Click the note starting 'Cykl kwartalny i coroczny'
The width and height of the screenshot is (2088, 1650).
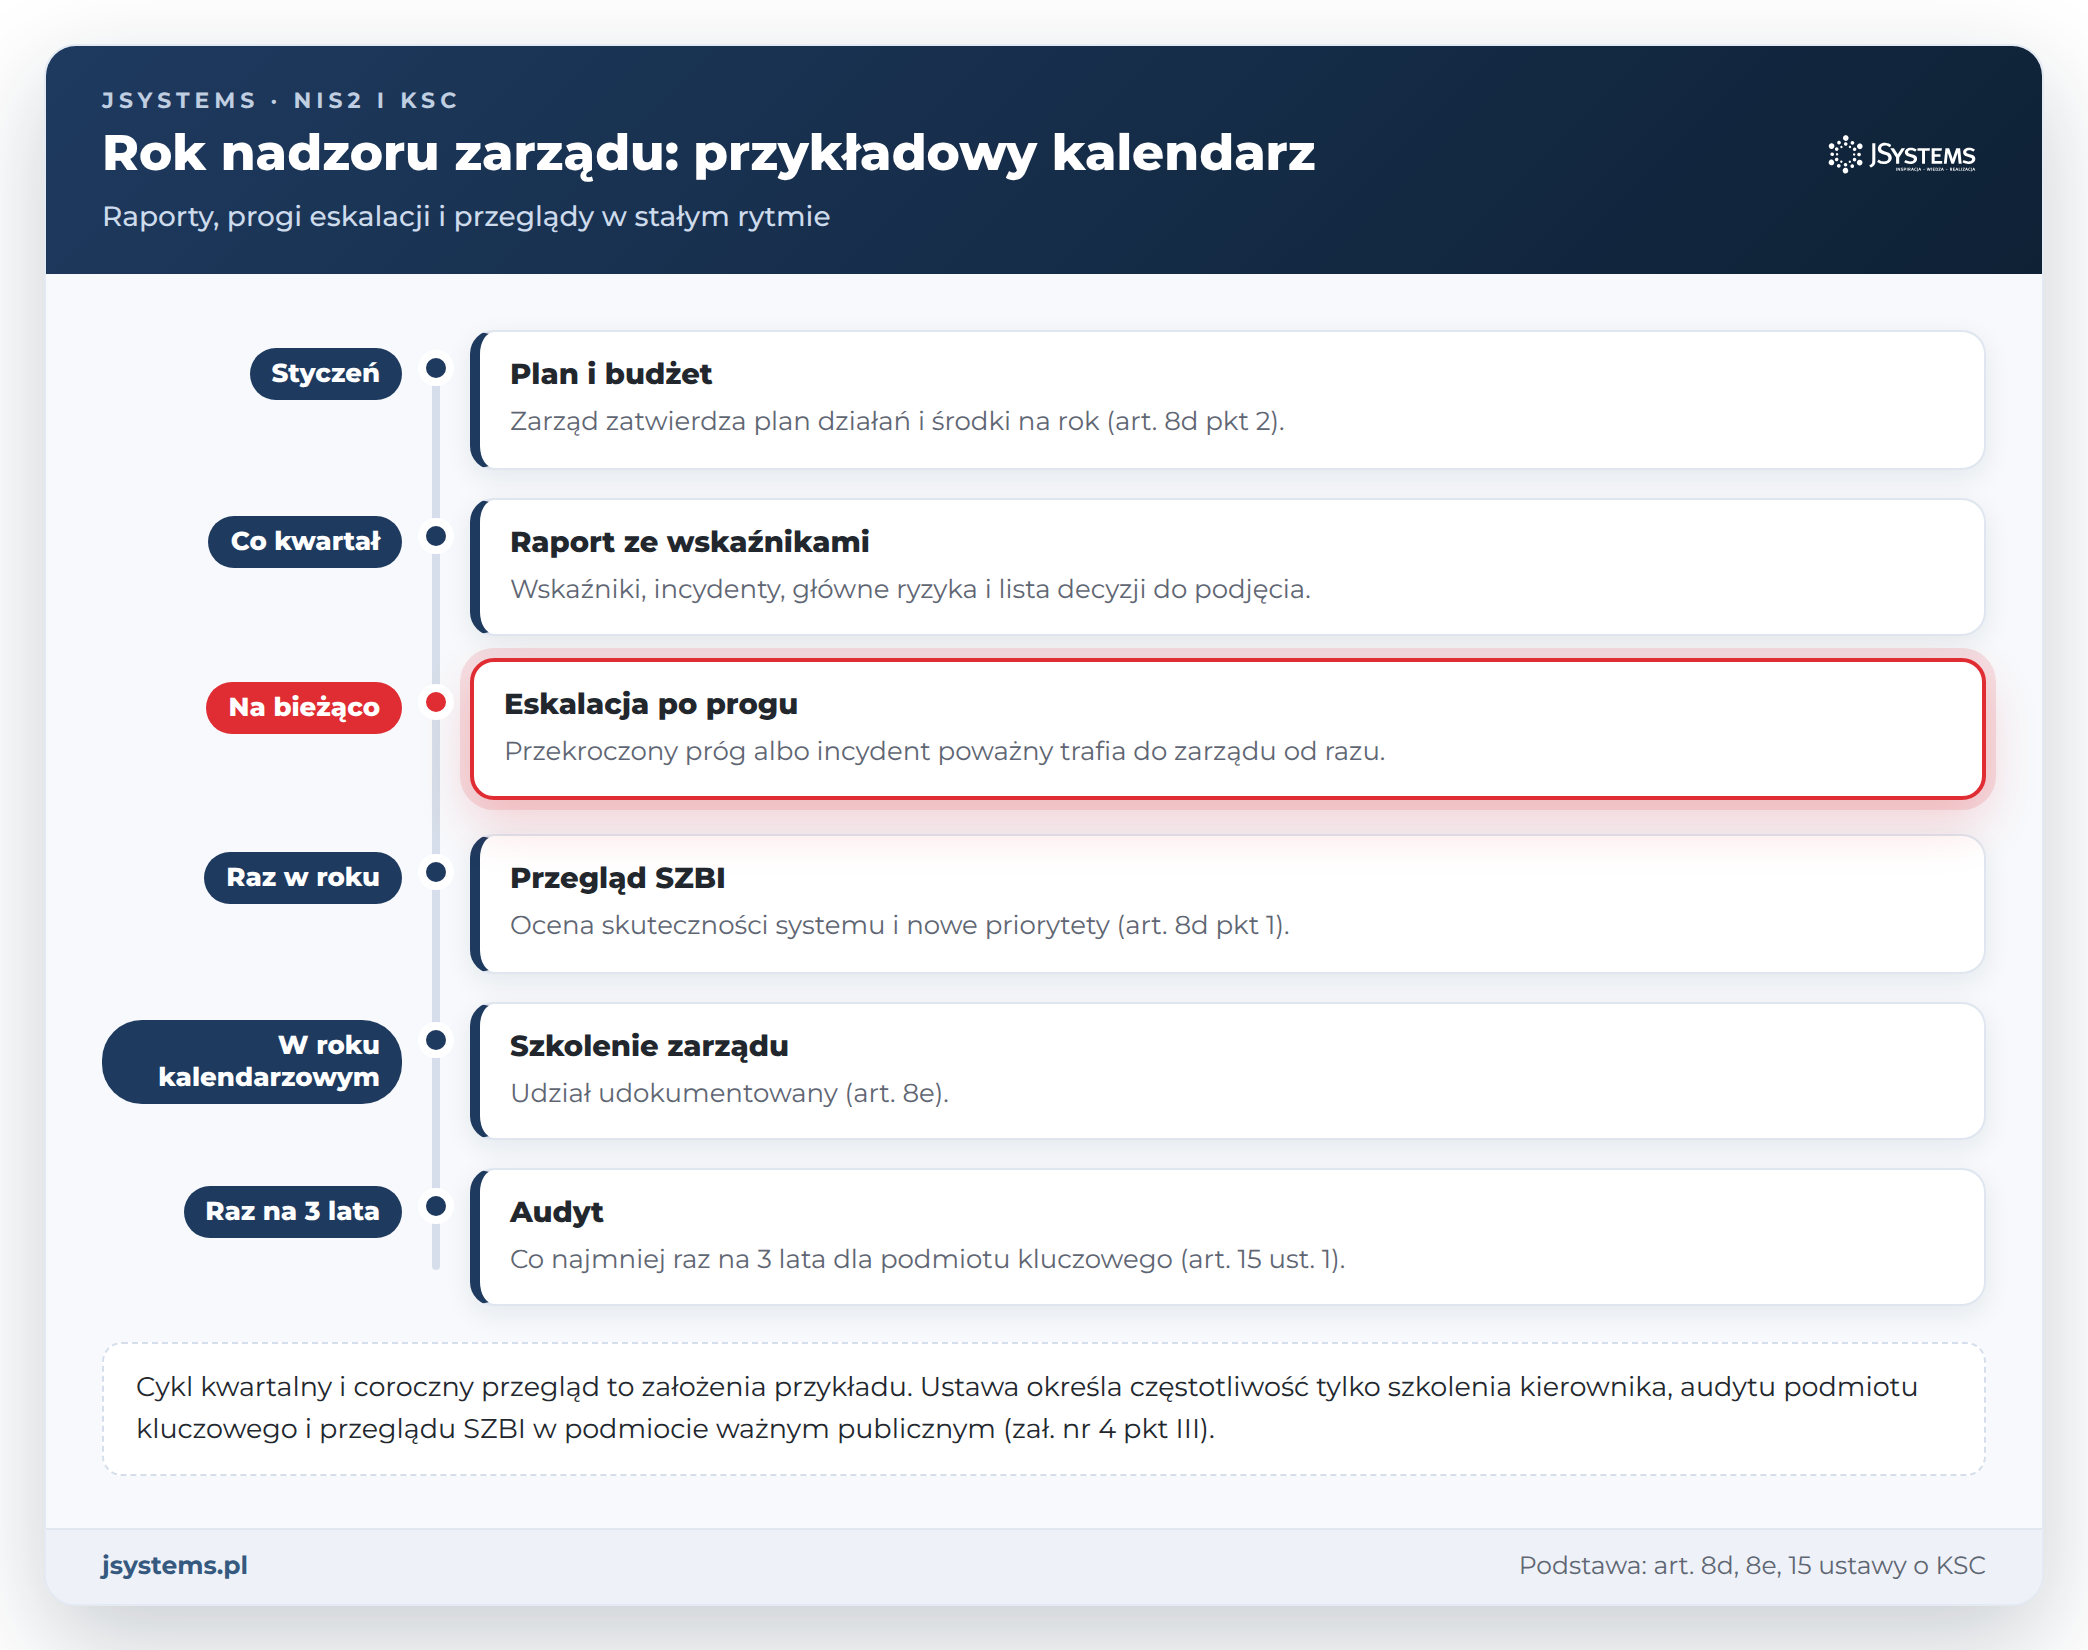1043,1408
